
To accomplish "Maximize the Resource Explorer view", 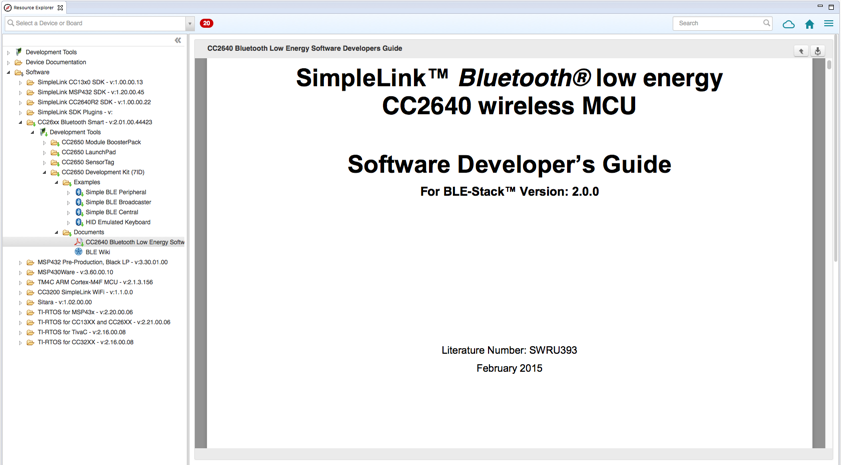I will click(x=831, y=6).
